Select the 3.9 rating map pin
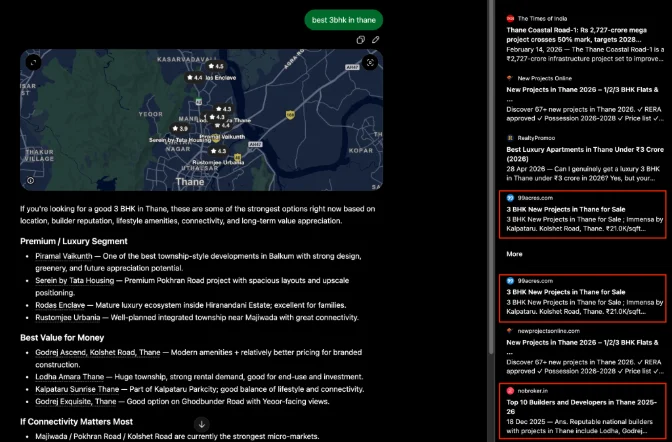This screenshot has height=442, width=672. (180, 128)
